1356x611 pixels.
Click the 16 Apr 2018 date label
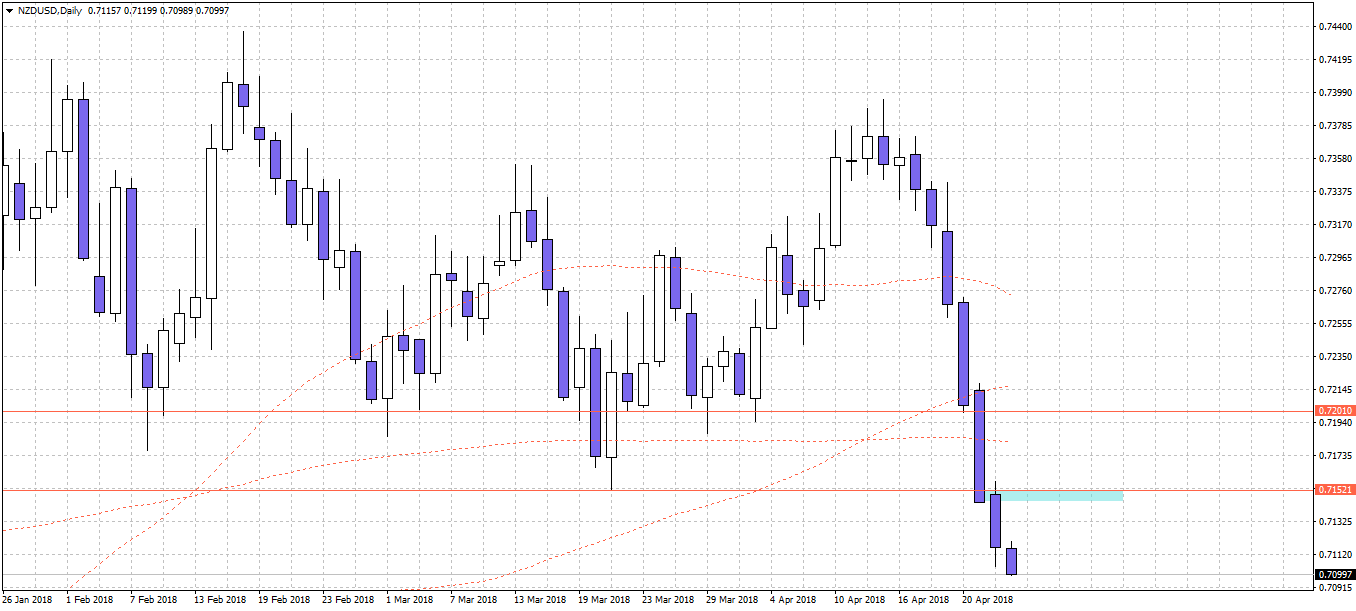(924, 600)
